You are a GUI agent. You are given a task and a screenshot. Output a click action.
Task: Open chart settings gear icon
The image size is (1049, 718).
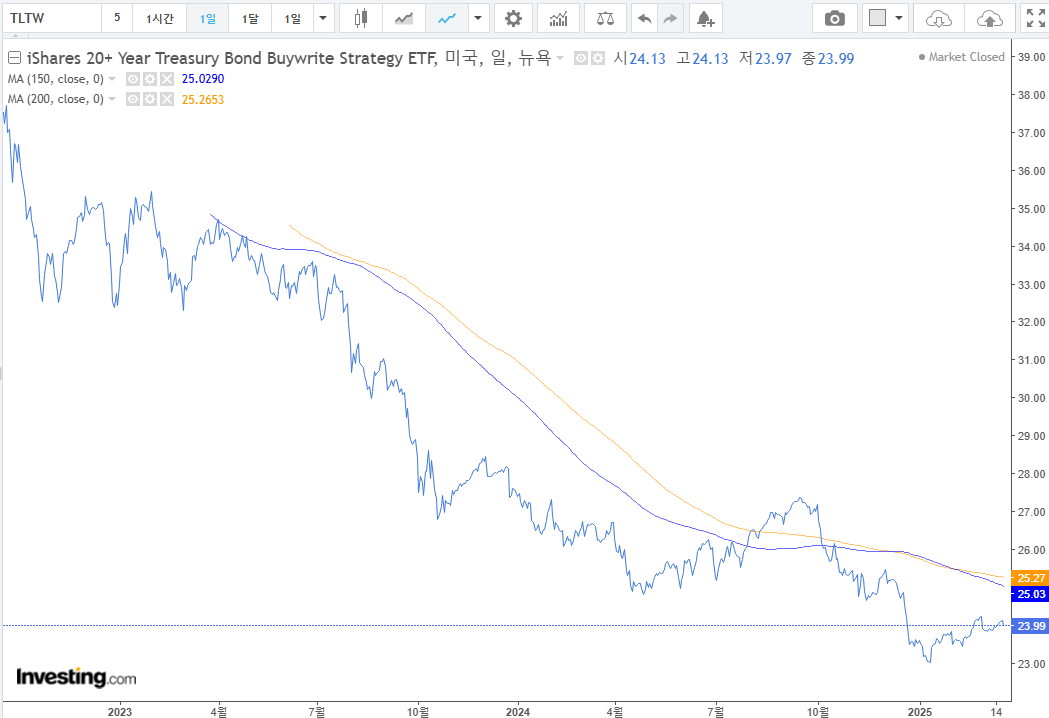[x=513, y=18]
